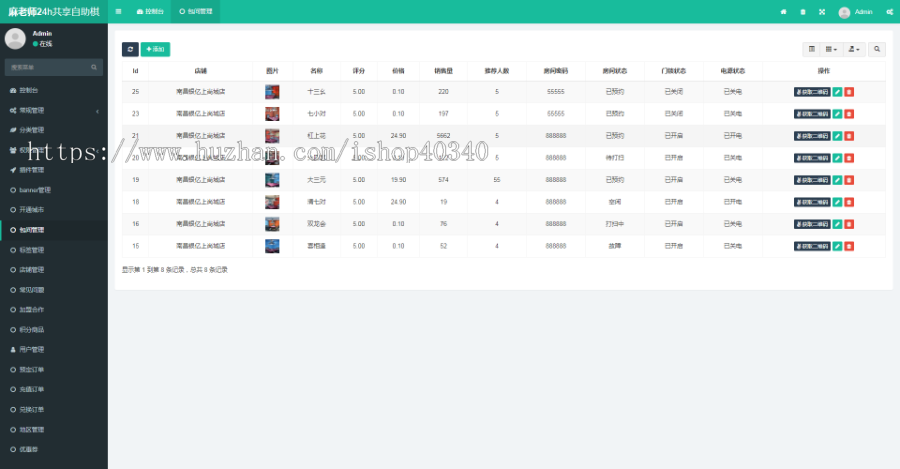This screenshot has width=900, height=469.
Task: Click the red delete icon for row 20
Action: 849,158
